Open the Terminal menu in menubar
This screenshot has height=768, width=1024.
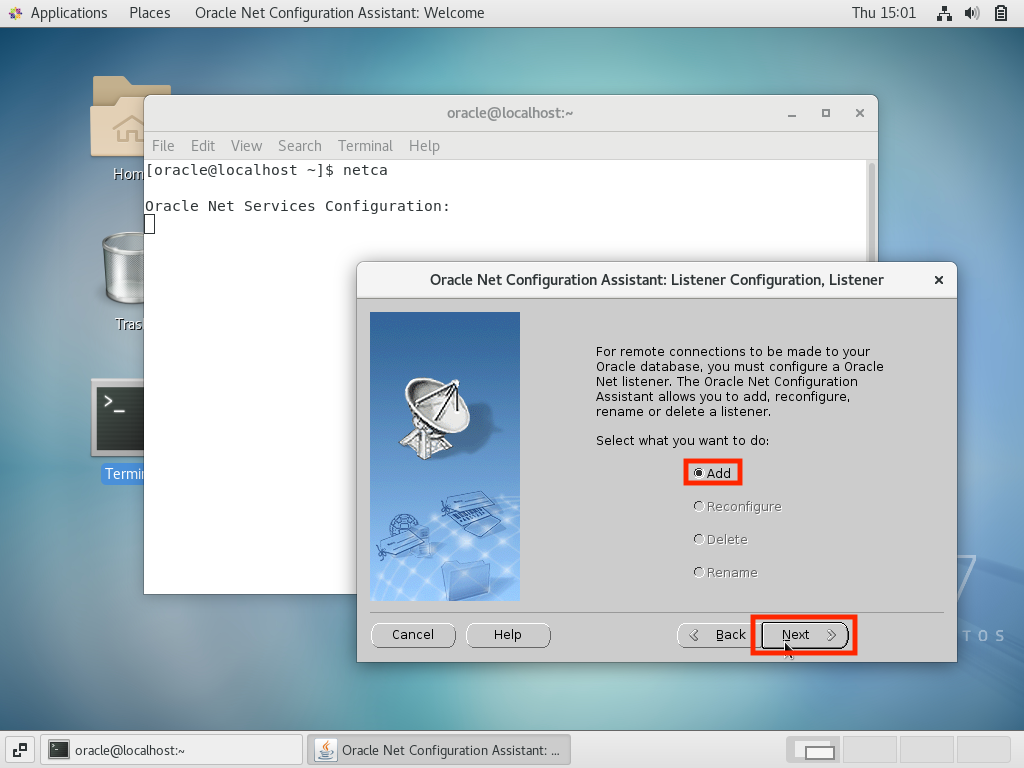coord(365,146)
